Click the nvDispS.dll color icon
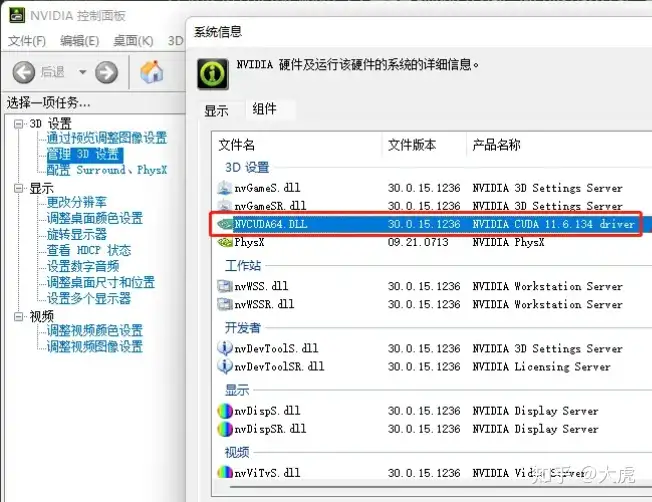 tap(225, 411)
